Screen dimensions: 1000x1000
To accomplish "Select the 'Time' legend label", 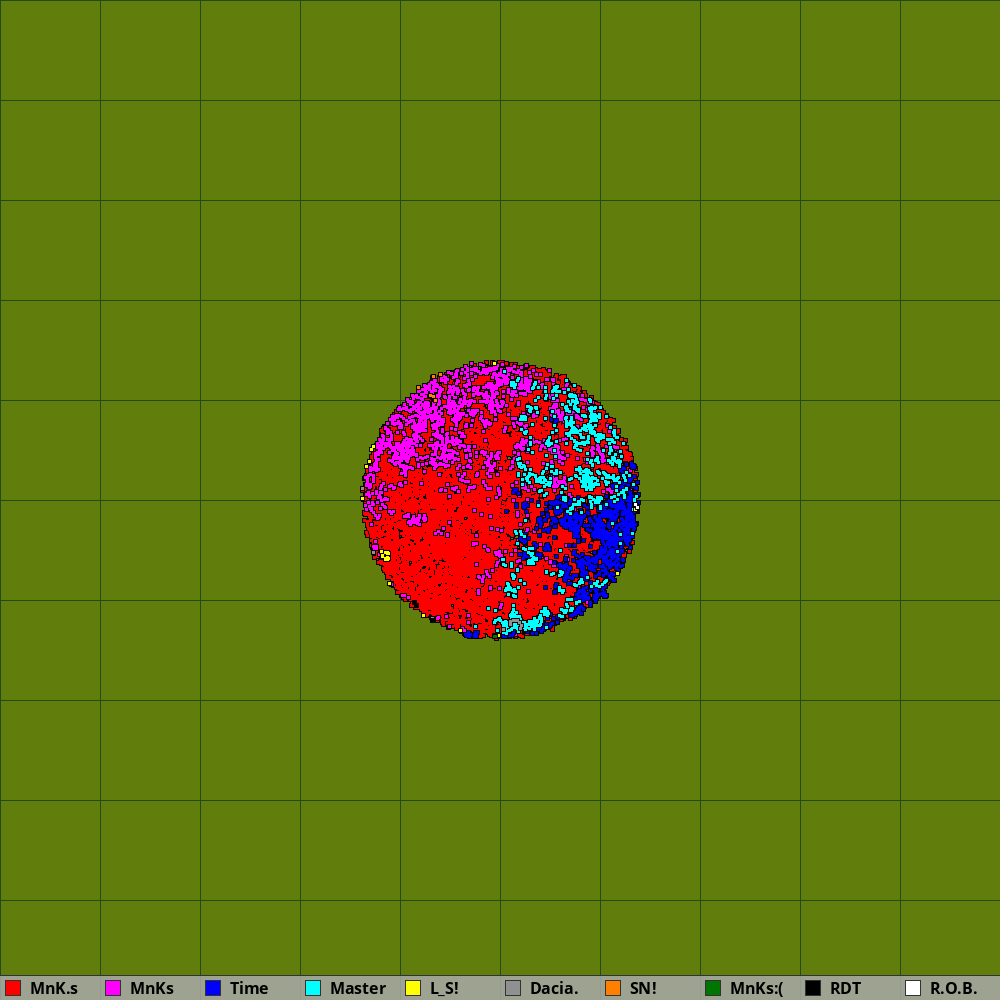I will 249,989.
